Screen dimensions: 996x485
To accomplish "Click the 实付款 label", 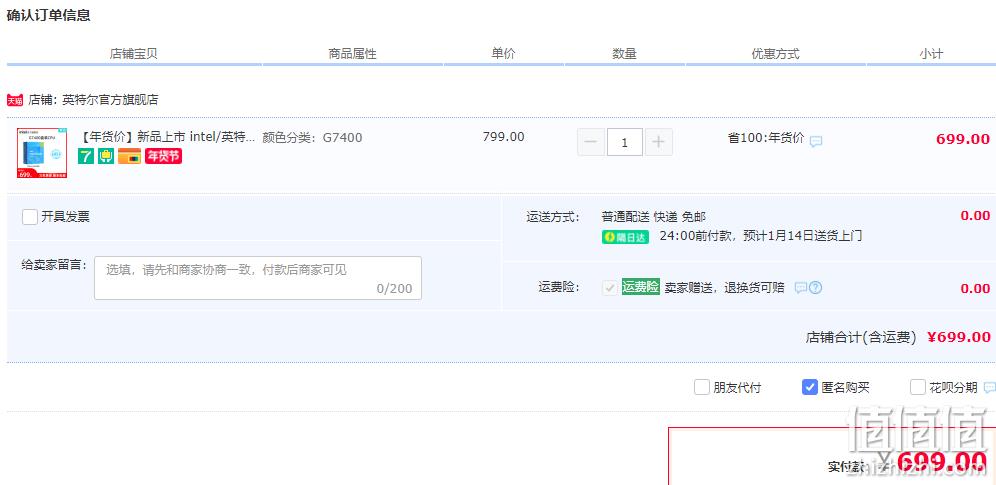I will (847, 467).
